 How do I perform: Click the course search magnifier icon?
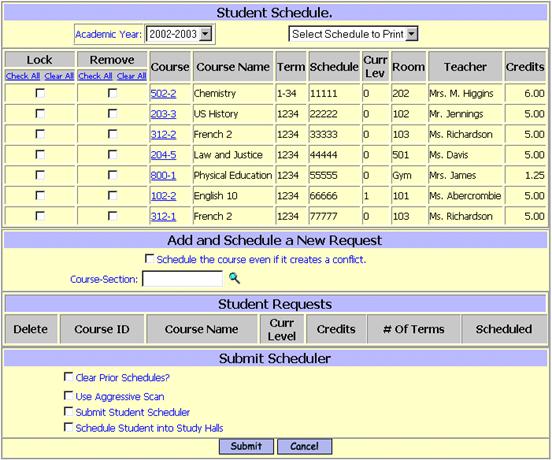(x=234, y=278)
